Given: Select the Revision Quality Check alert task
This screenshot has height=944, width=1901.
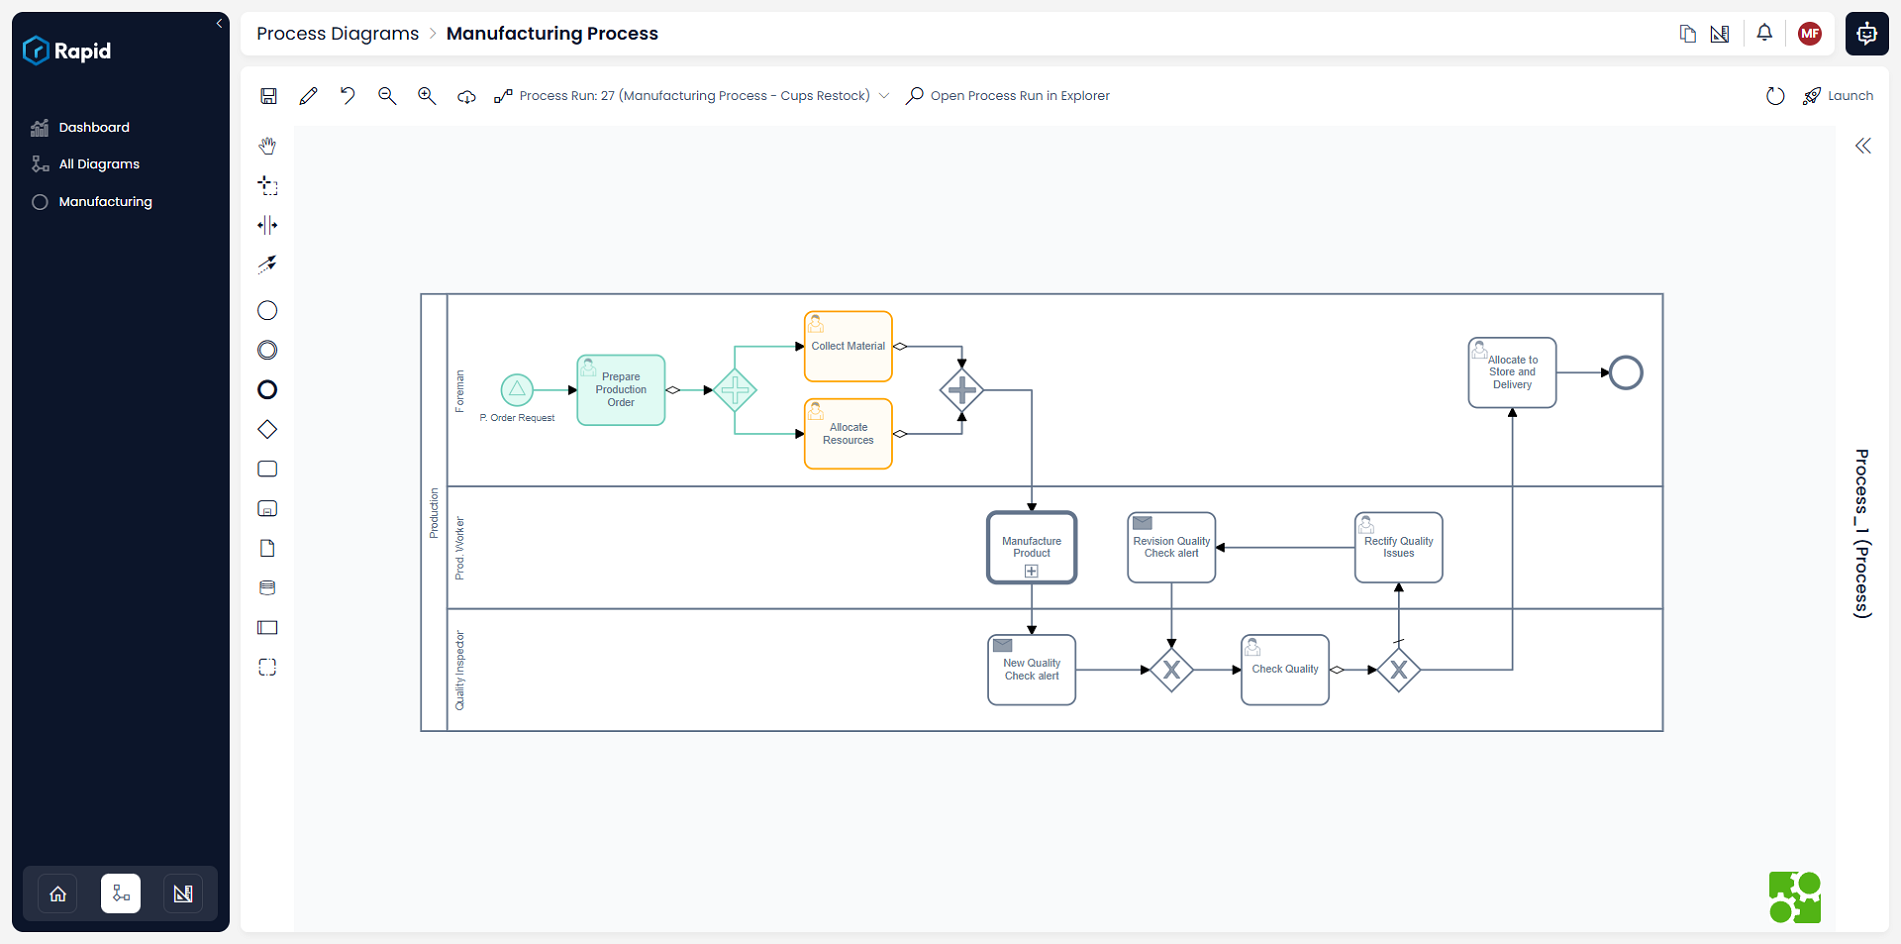Looking at the screenshot, I should (x=1171, y=548).
